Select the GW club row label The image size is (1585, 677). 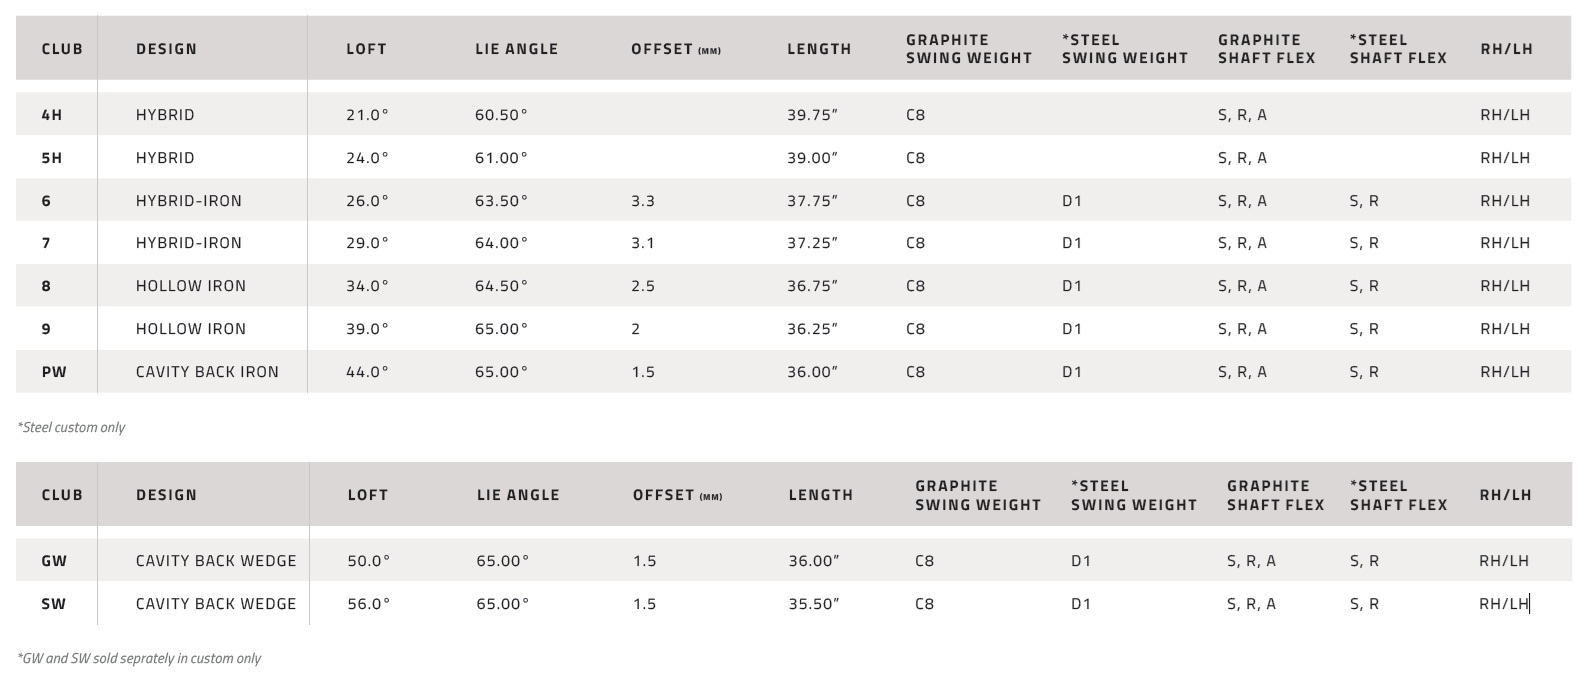tap(54, 561)
